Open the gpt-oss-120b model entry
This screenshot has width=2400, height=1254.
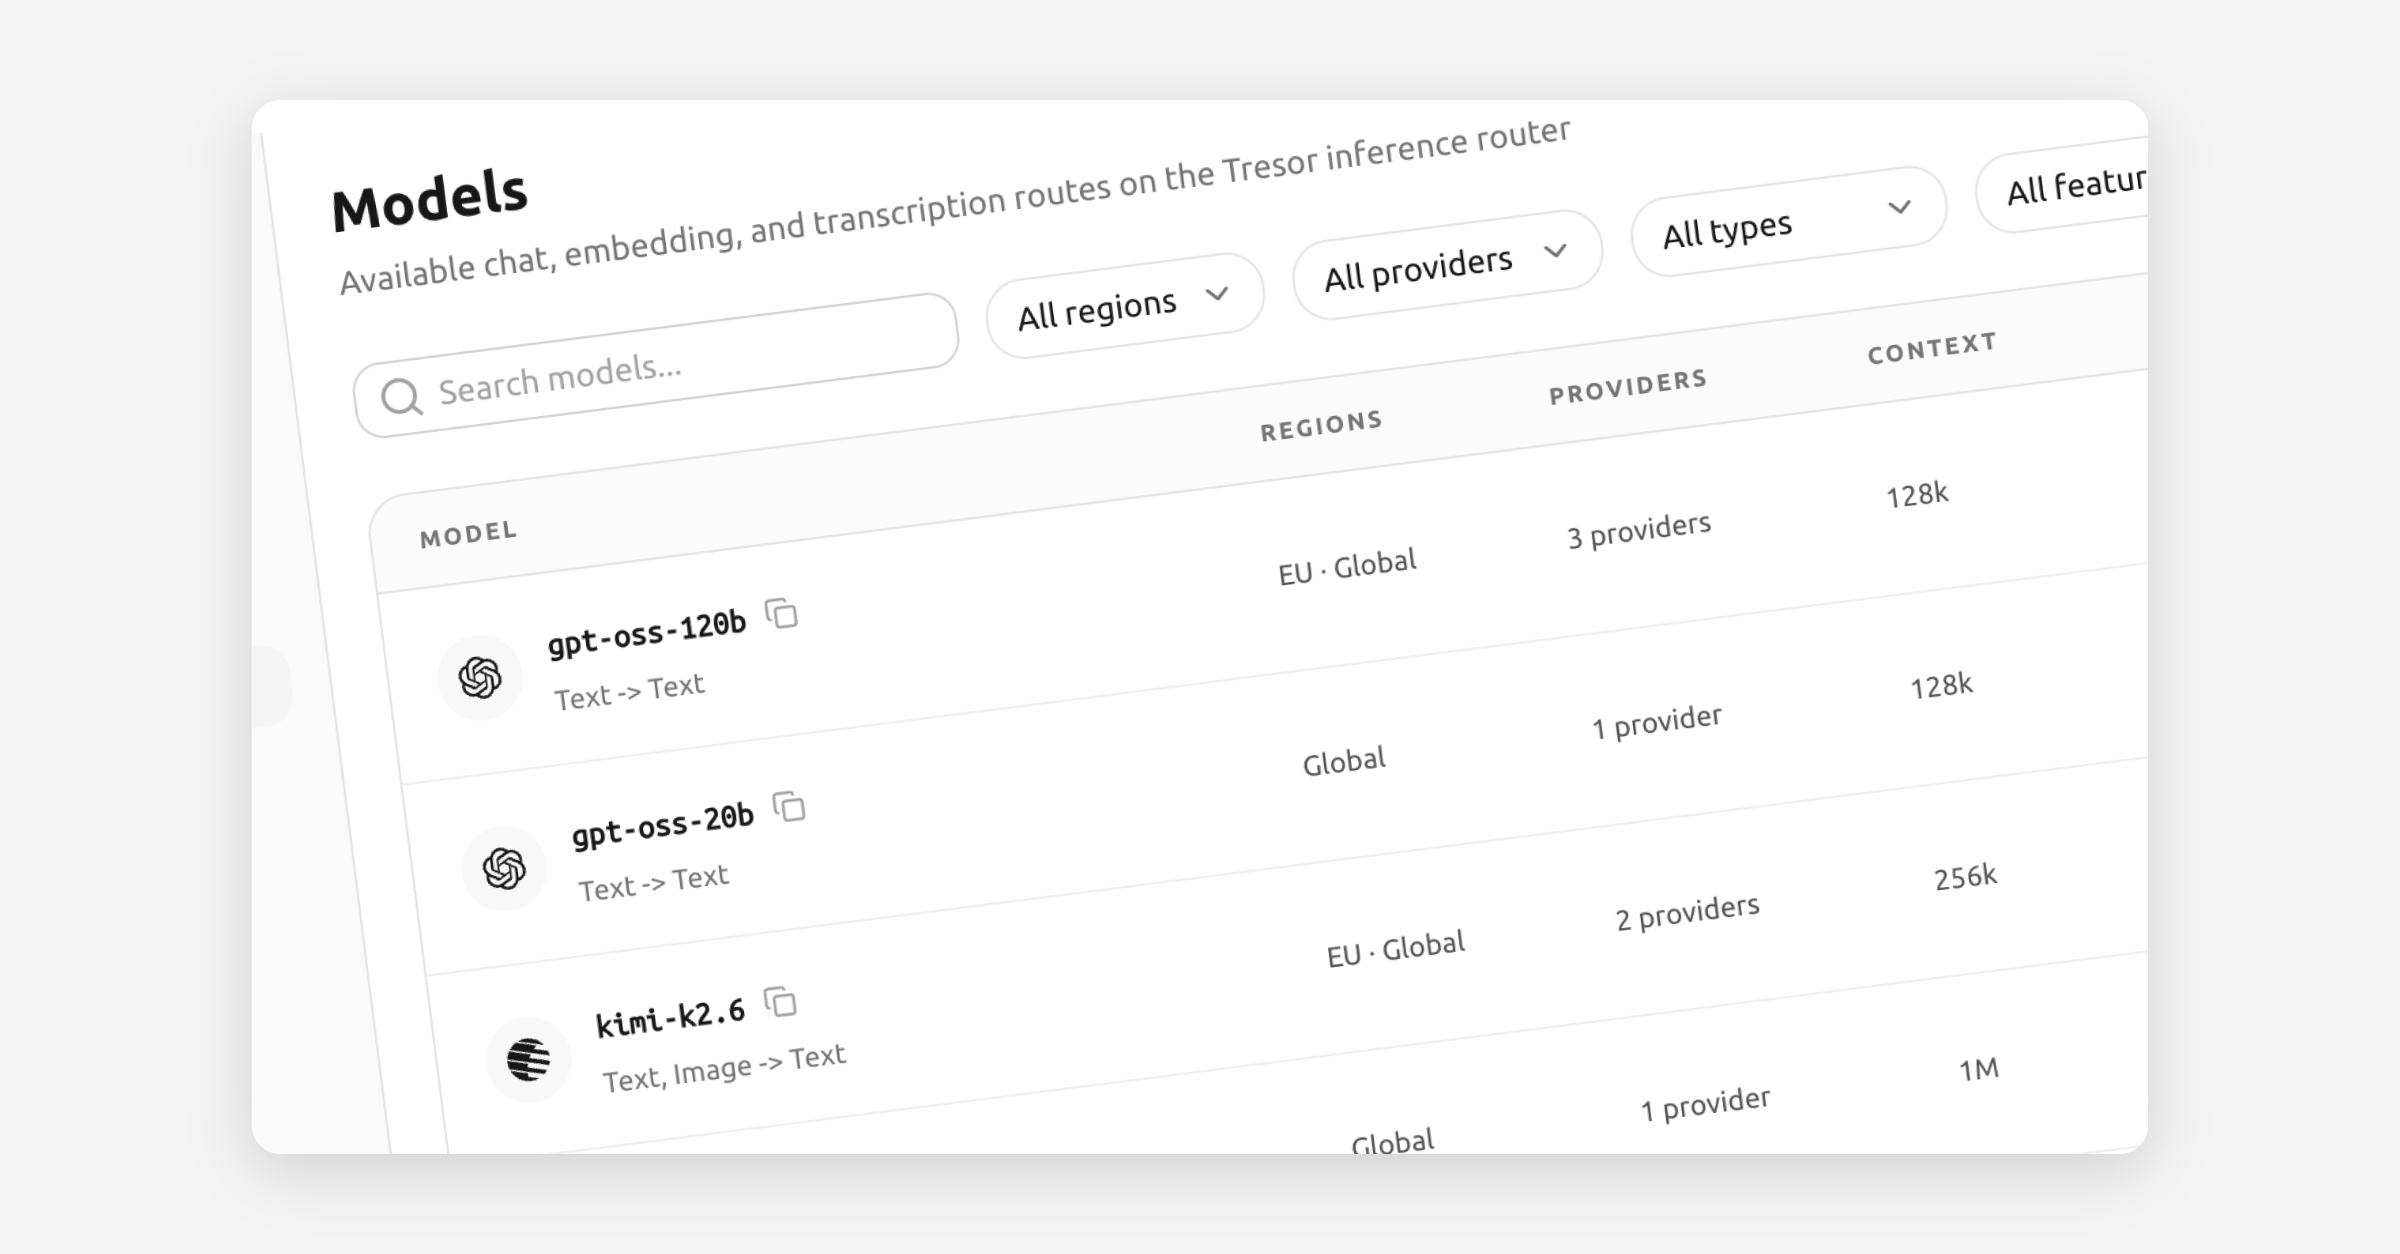coord(647,632)
